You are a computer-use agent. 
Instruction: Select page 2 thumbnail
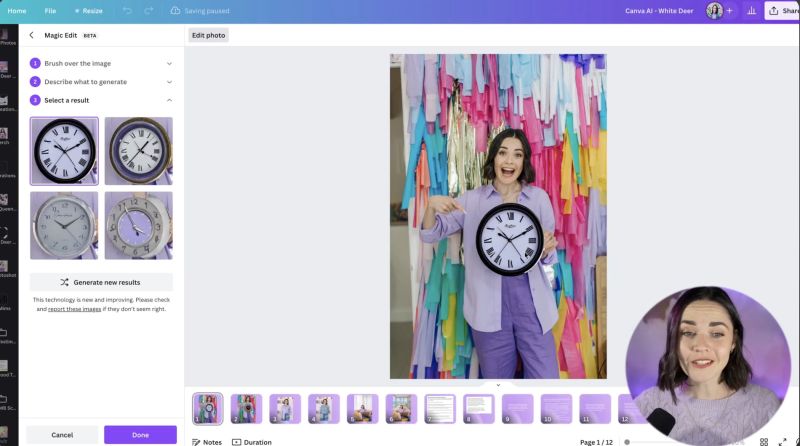click(x=246, y=409)
